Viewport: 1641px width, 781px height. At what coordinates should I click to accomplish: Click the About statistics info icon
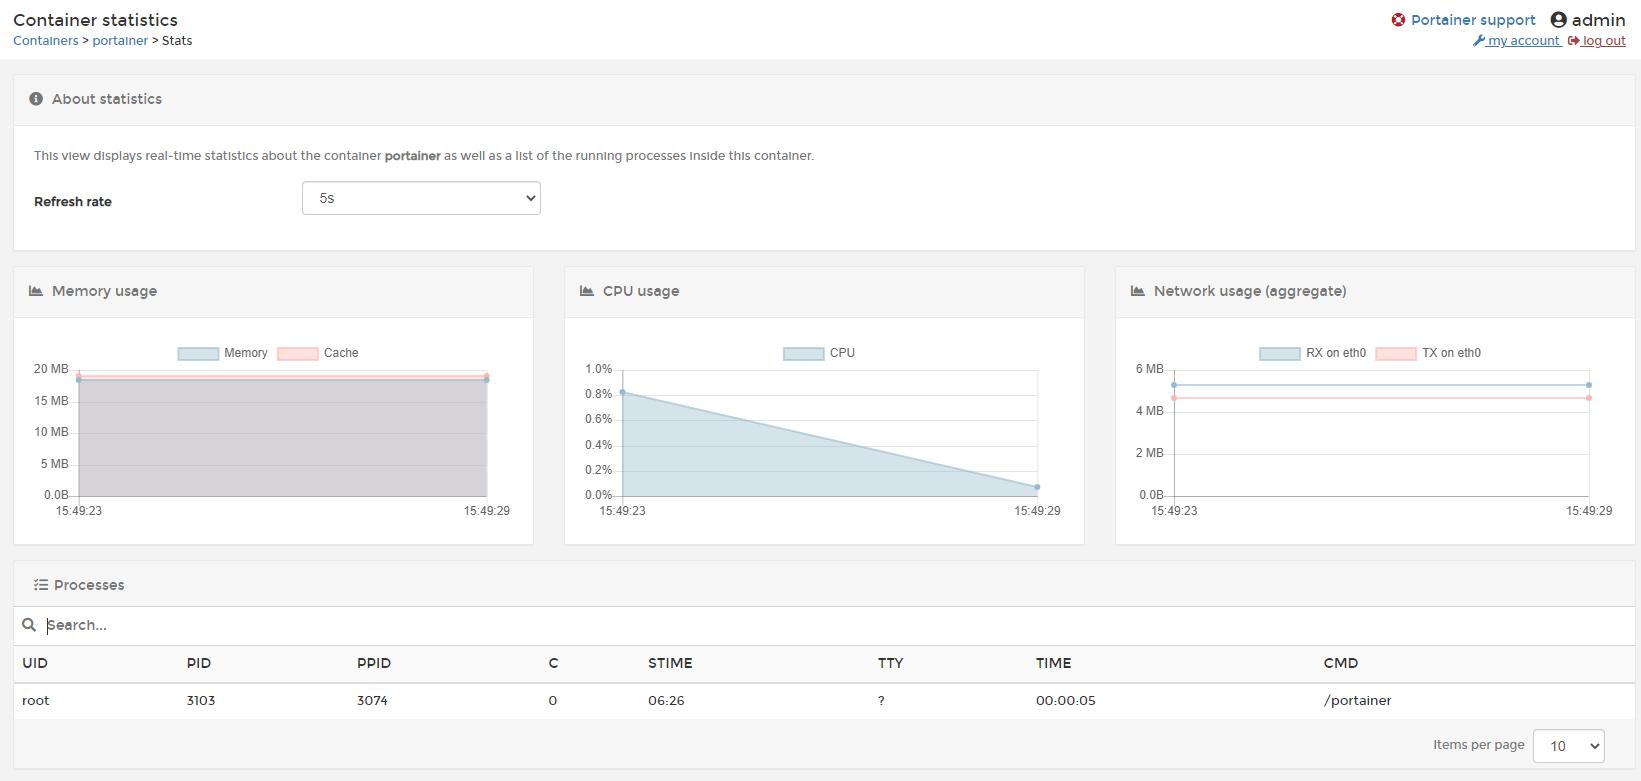36,99
